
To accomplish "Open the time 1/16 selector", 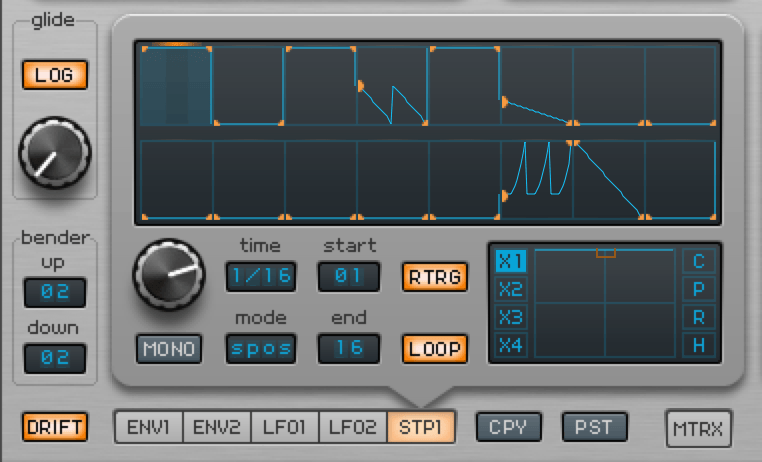I will 261,277.
